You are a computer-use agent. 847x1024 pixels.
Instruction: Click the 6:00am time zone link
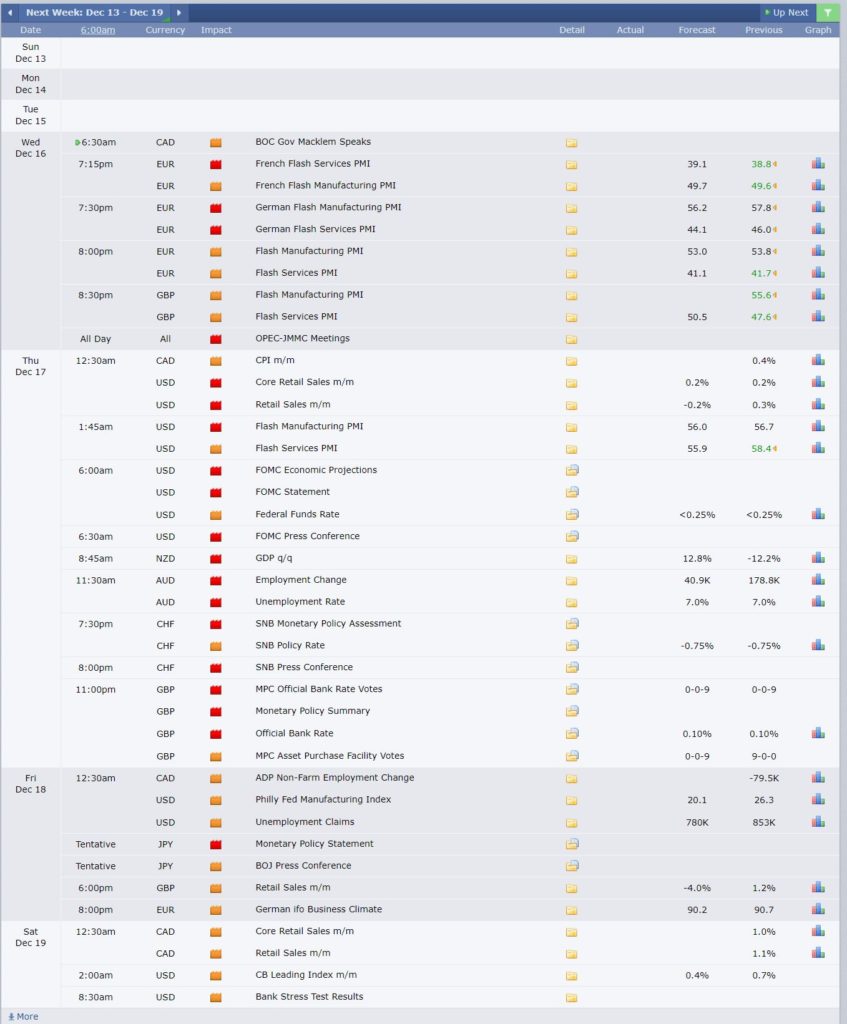click(x=98, y=30)
